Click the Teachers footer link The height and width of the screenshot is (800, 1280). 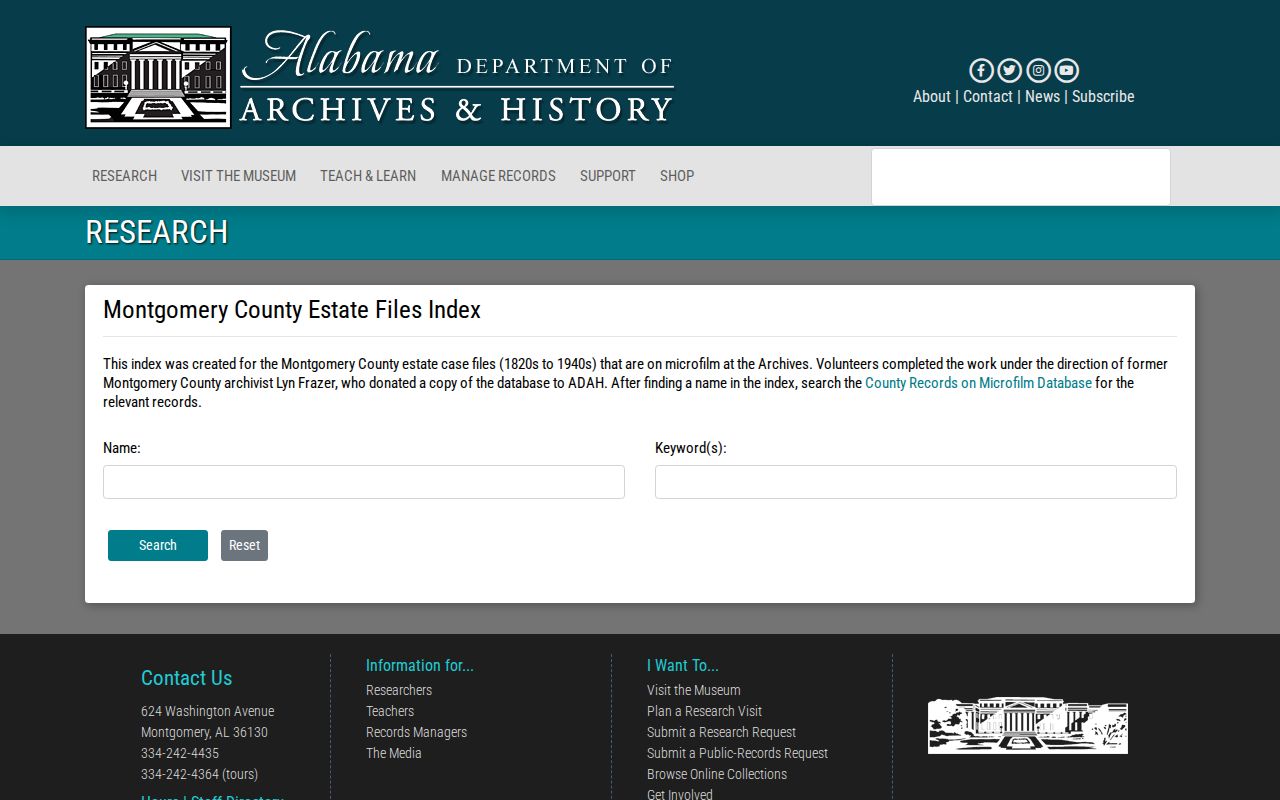tap(390, 711)
